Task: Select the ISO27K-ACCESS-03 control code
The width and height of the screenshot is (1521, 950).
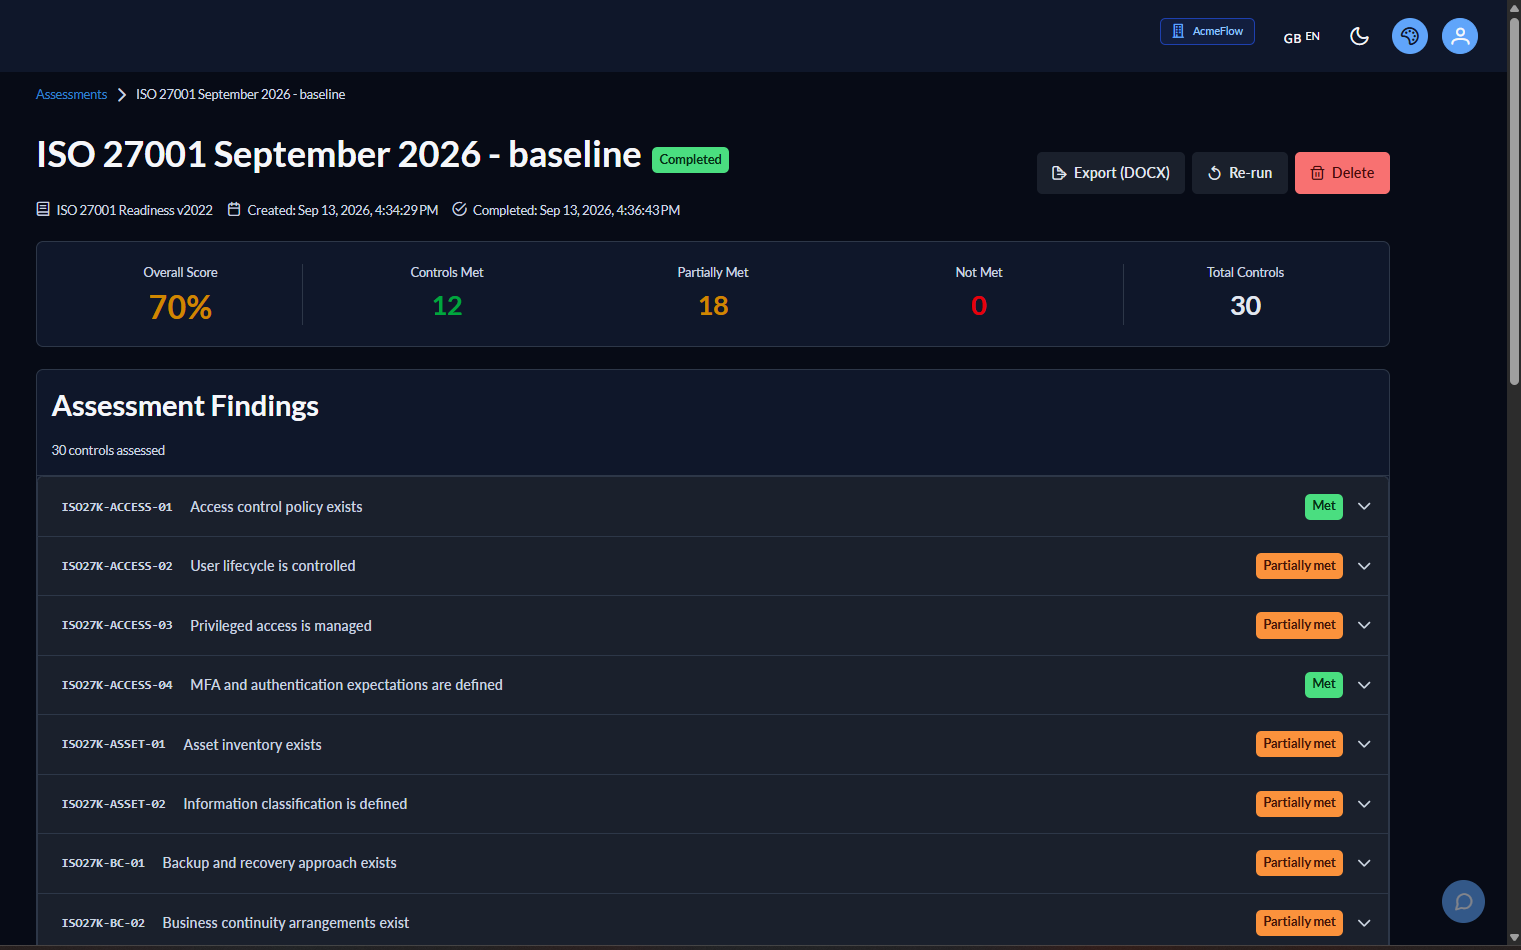Action: [x=117, y=625]
